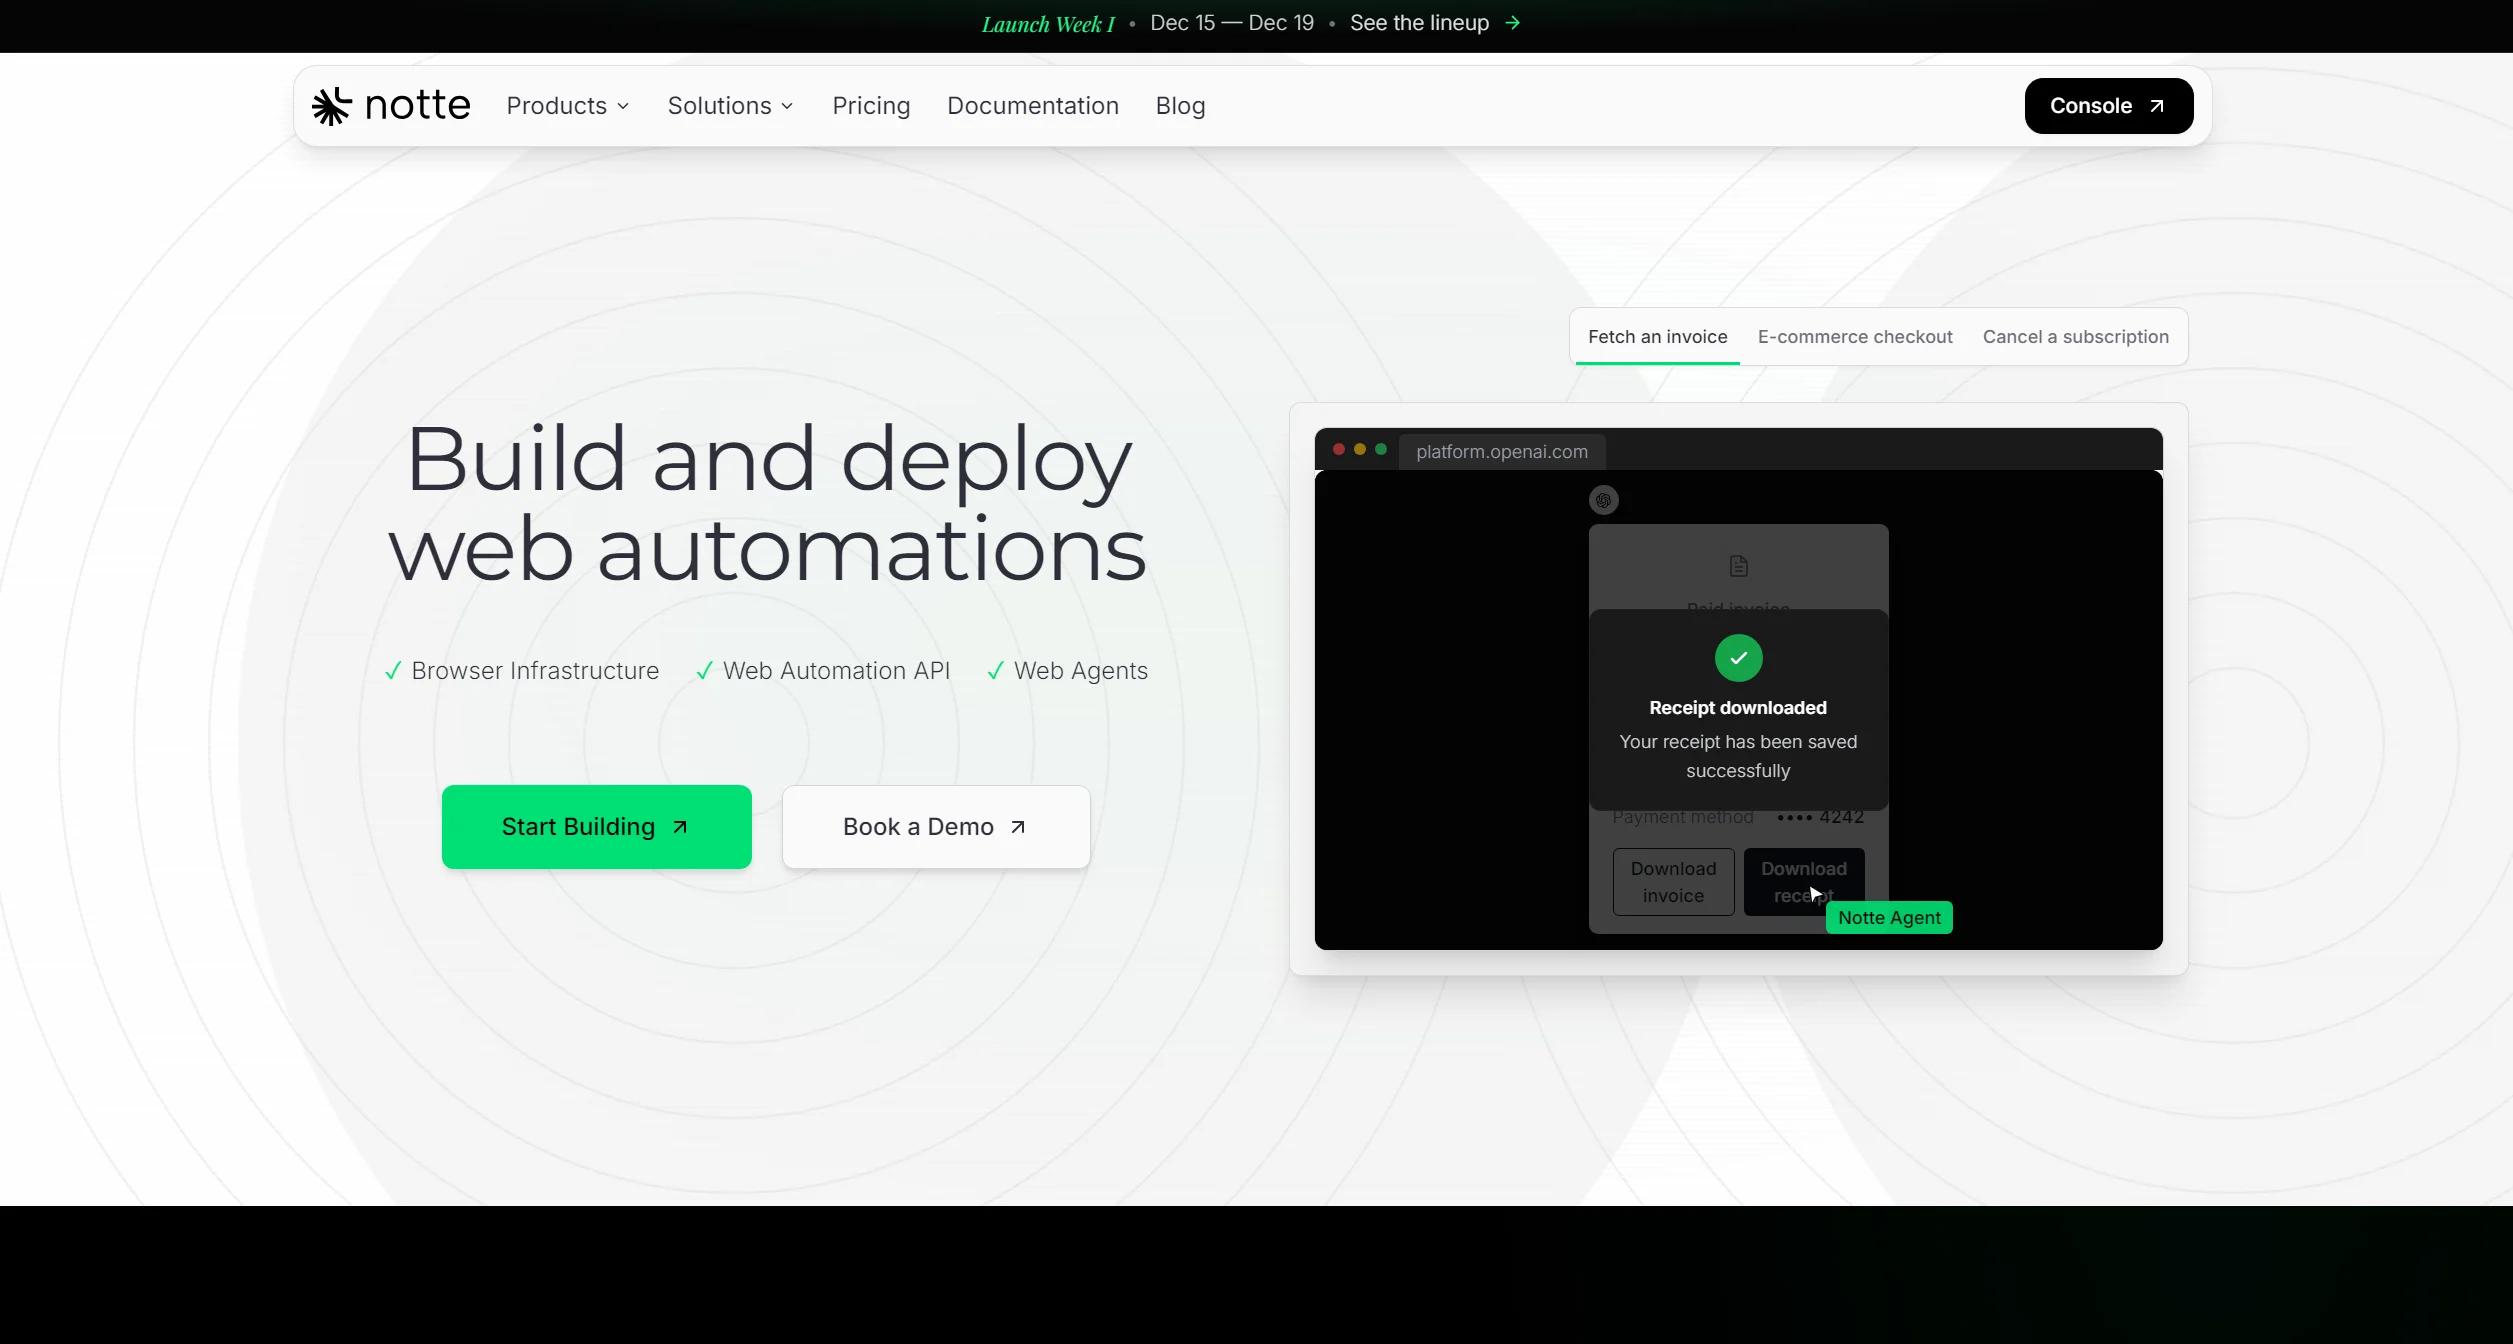The width and height of the screenshot is (2513, 1344).
Task: Click the Solutions chevron arrow
Action: click(x=787, y=106)
